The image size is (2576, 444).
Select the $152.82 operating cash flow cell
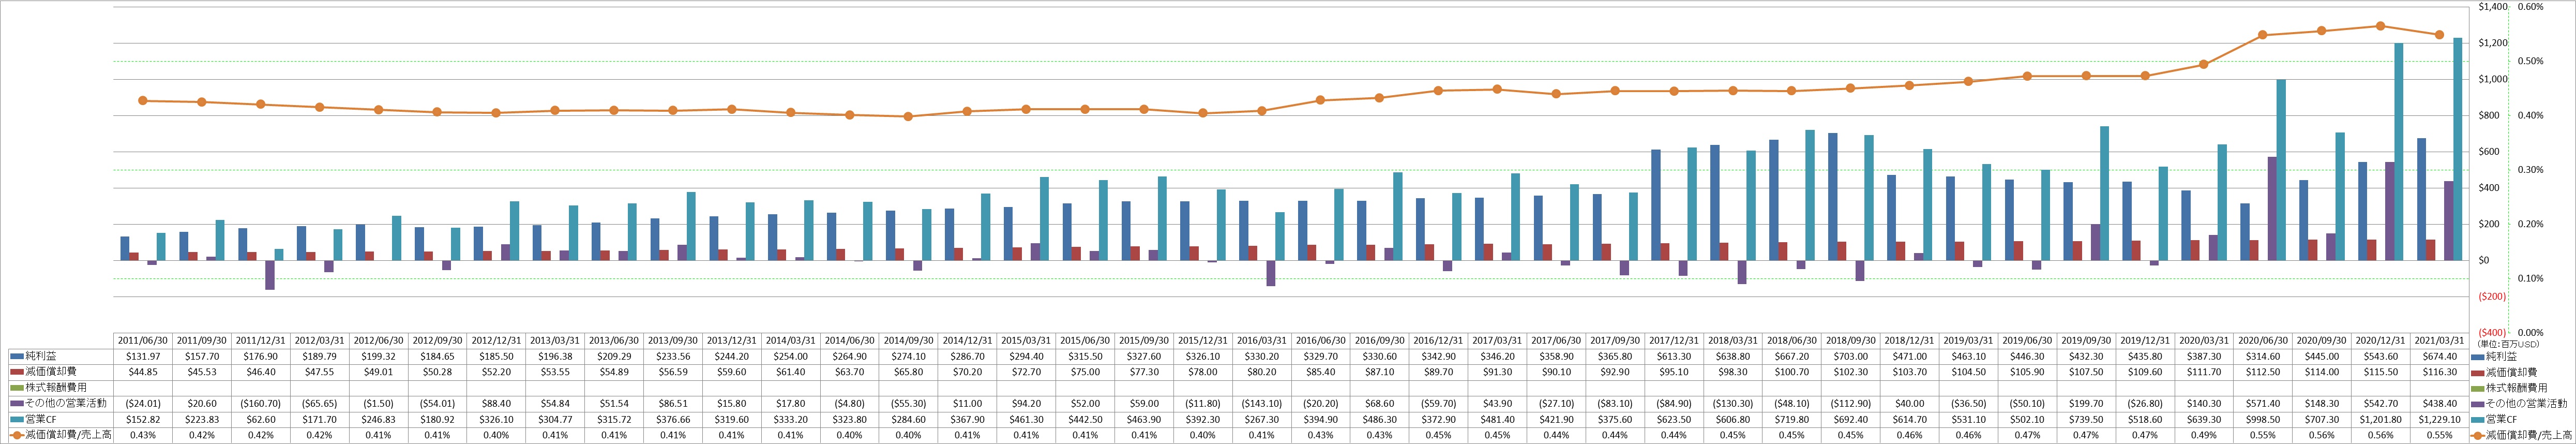[143, 419]
